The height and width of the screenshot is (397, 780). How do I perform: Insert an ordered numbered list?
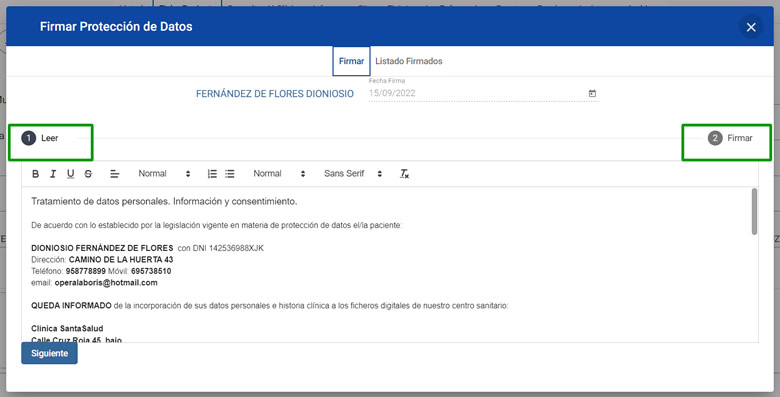[x=212, y=174]
